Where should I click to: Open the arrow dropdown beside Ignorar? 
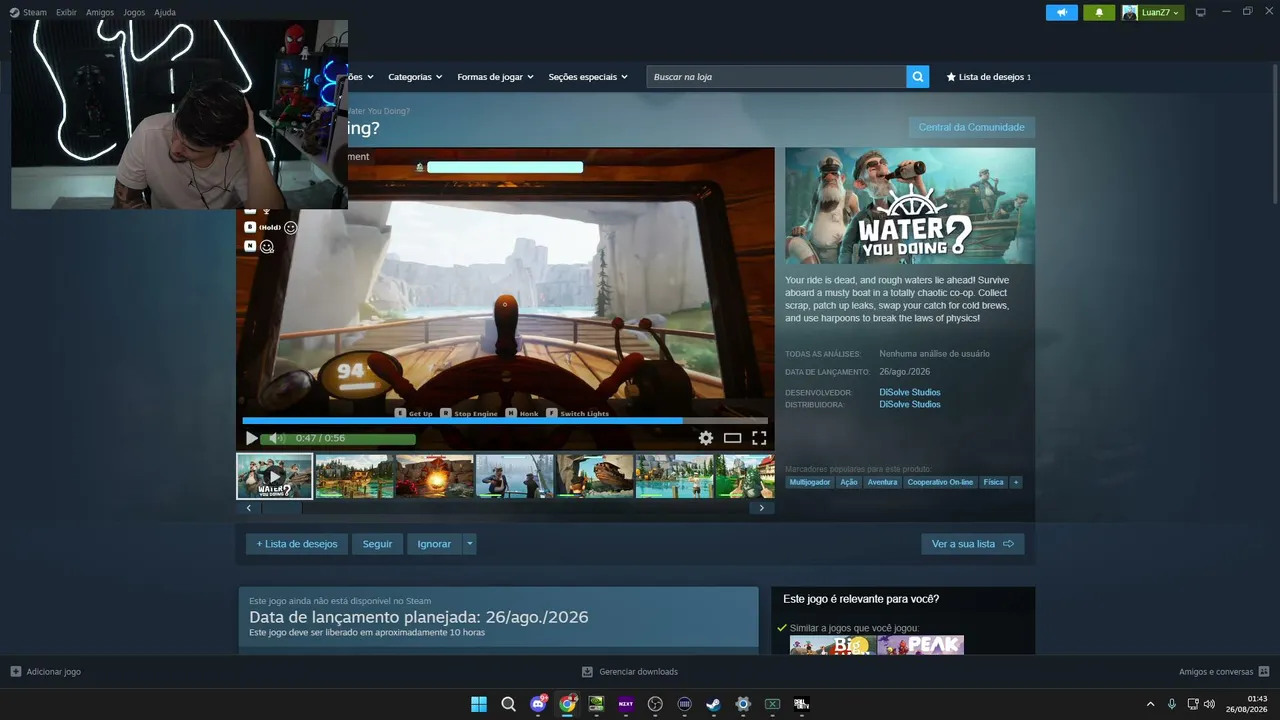click(469, 544)
